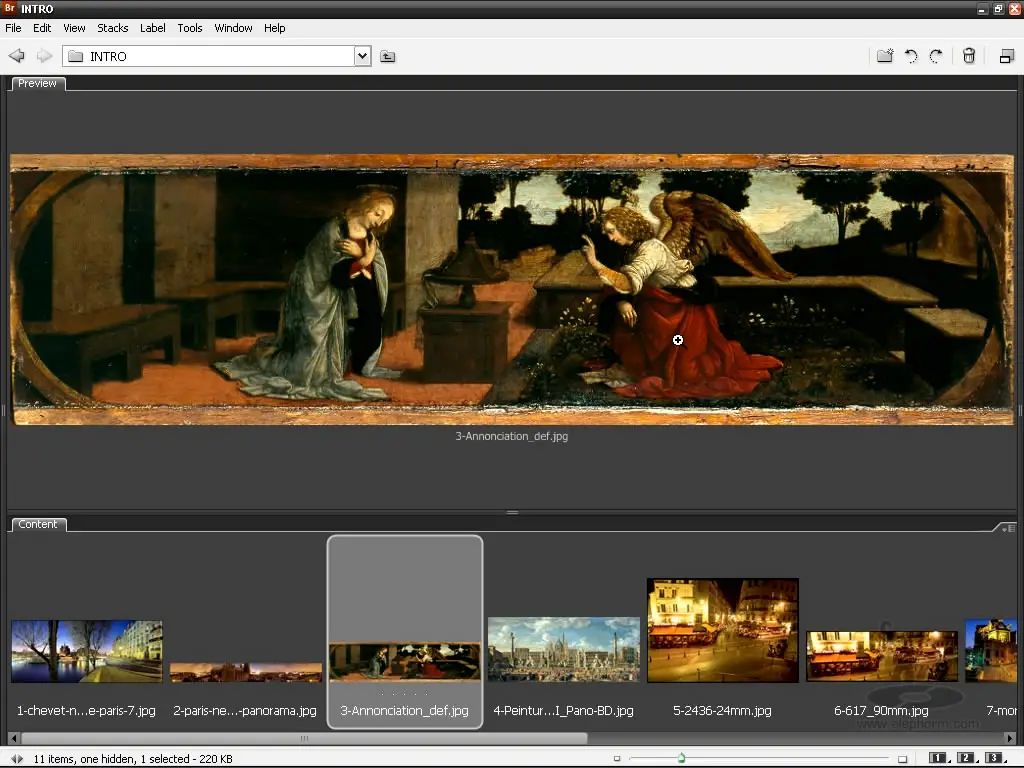Select the Preview panel tab
Image resolution: width=1024 pixels, height=768 pixels.
38,84
